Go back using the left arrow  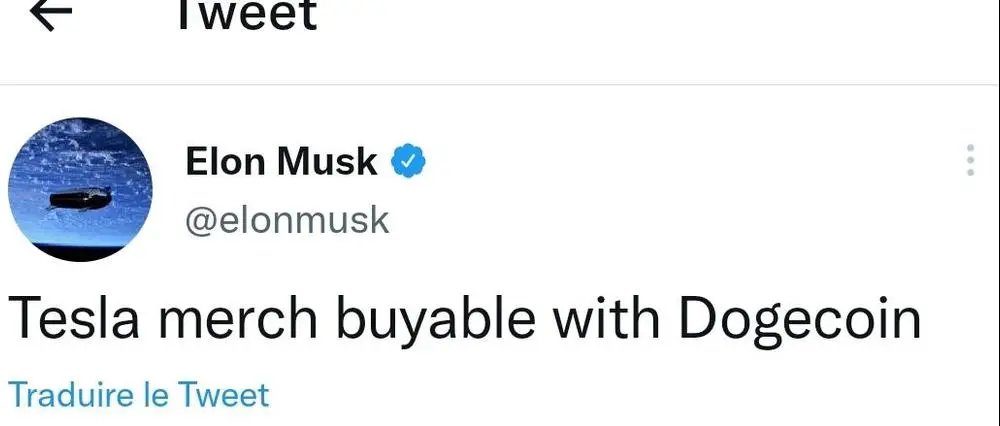coord(50,15)
